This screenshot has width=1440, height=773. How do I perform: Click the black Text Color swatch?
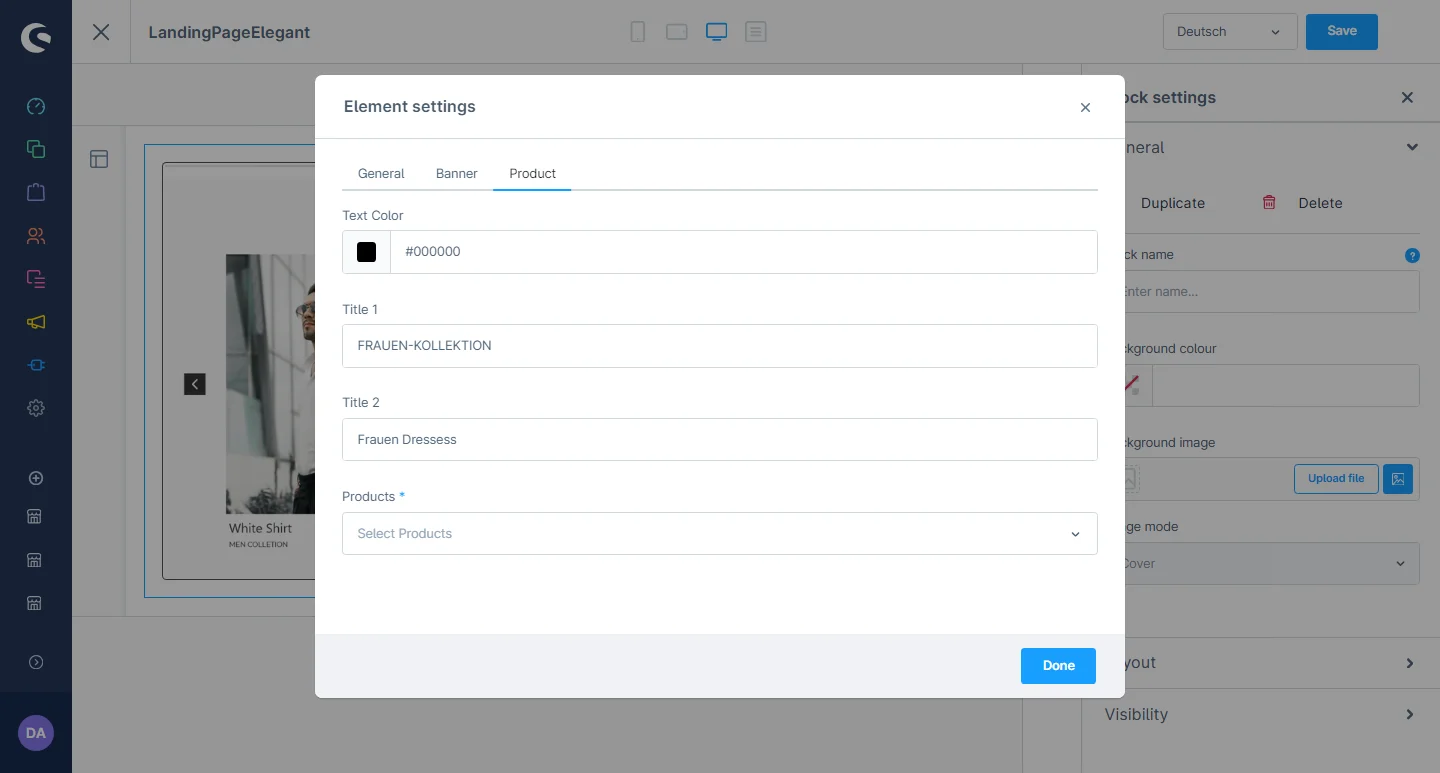point(367,252)
